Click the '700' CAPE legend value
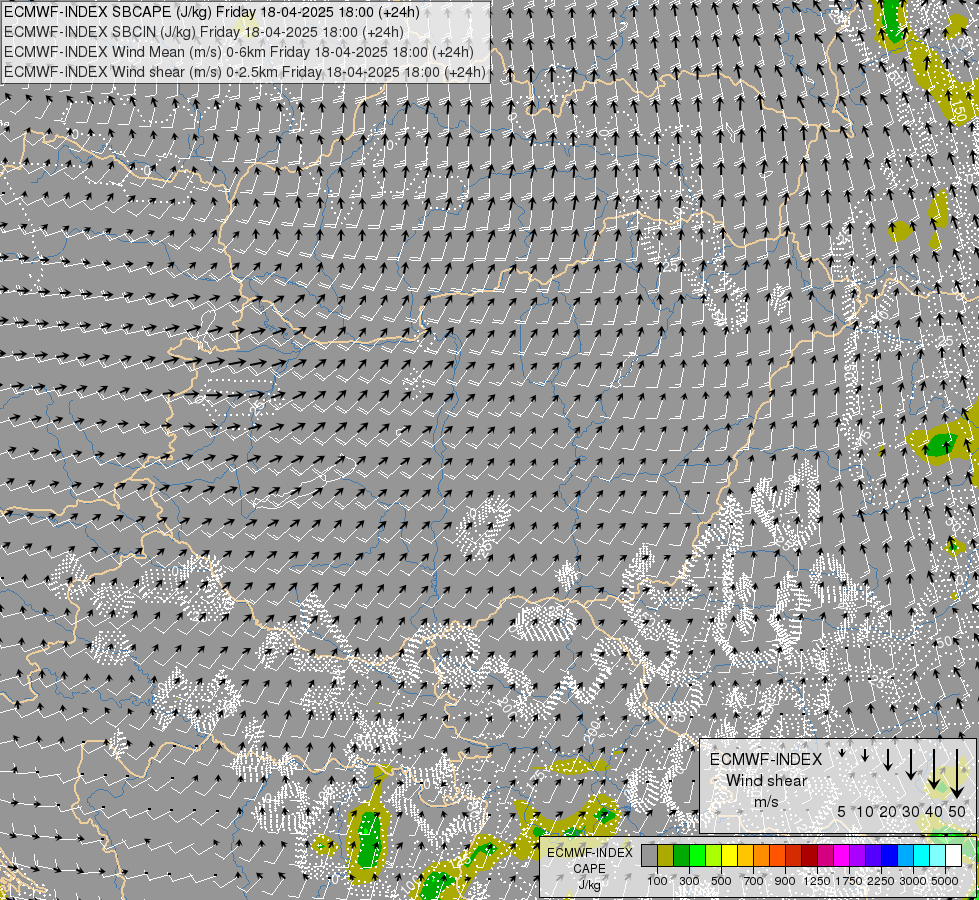This screenshot has height=900, width=979. (754, 881)
